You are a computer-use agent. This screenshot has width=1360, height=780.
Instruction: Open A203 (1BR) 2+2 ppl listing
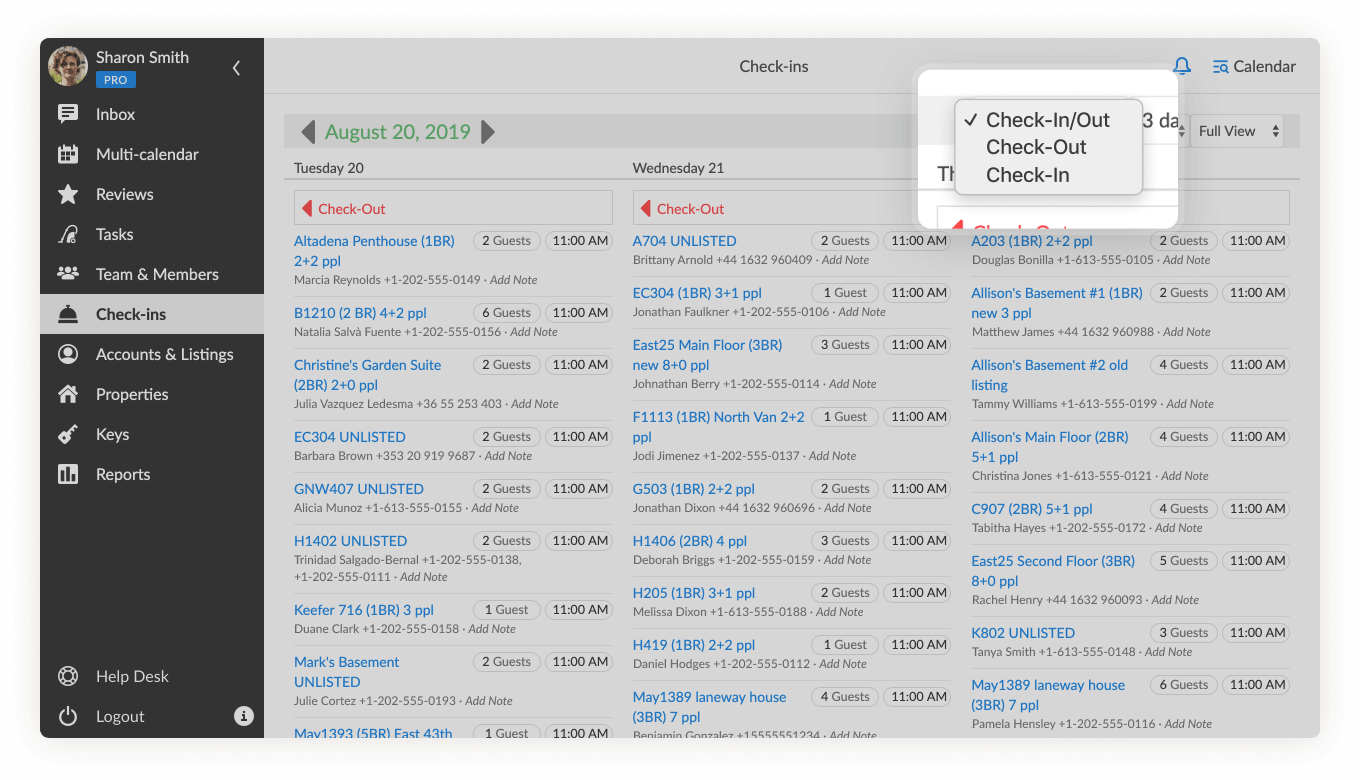coord(1032,241)
